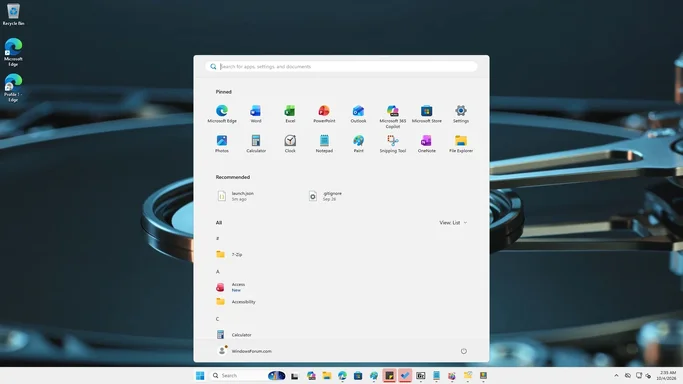Launch Word from the Pinned section
683x384 pixels.
click(x=256, y=114)
